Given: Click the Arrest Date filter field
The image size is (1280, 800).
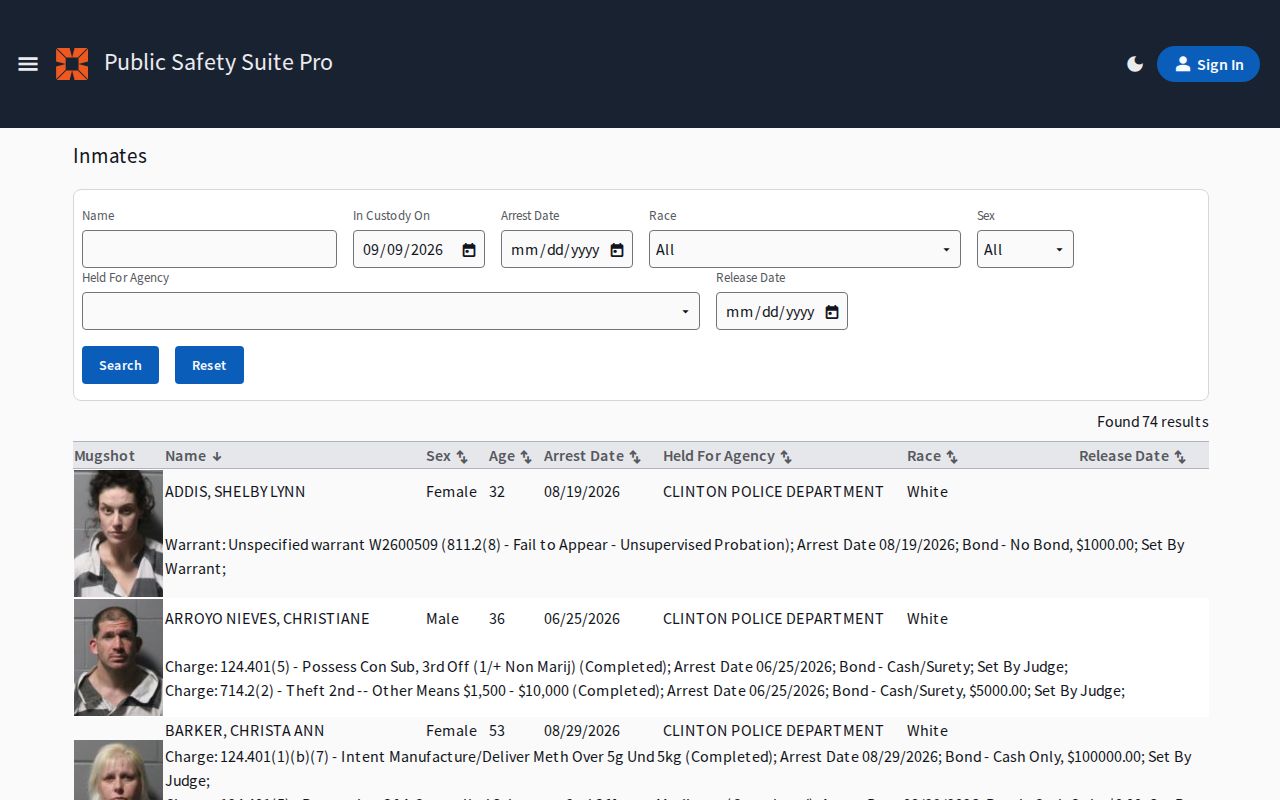Looking at the screenshot, I should tap(567, 249).
